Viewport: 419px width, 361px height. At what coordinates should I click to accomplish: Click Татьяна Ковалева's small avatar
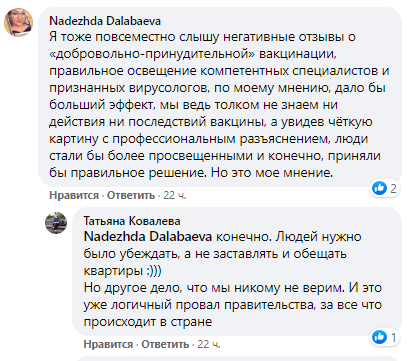56,223
